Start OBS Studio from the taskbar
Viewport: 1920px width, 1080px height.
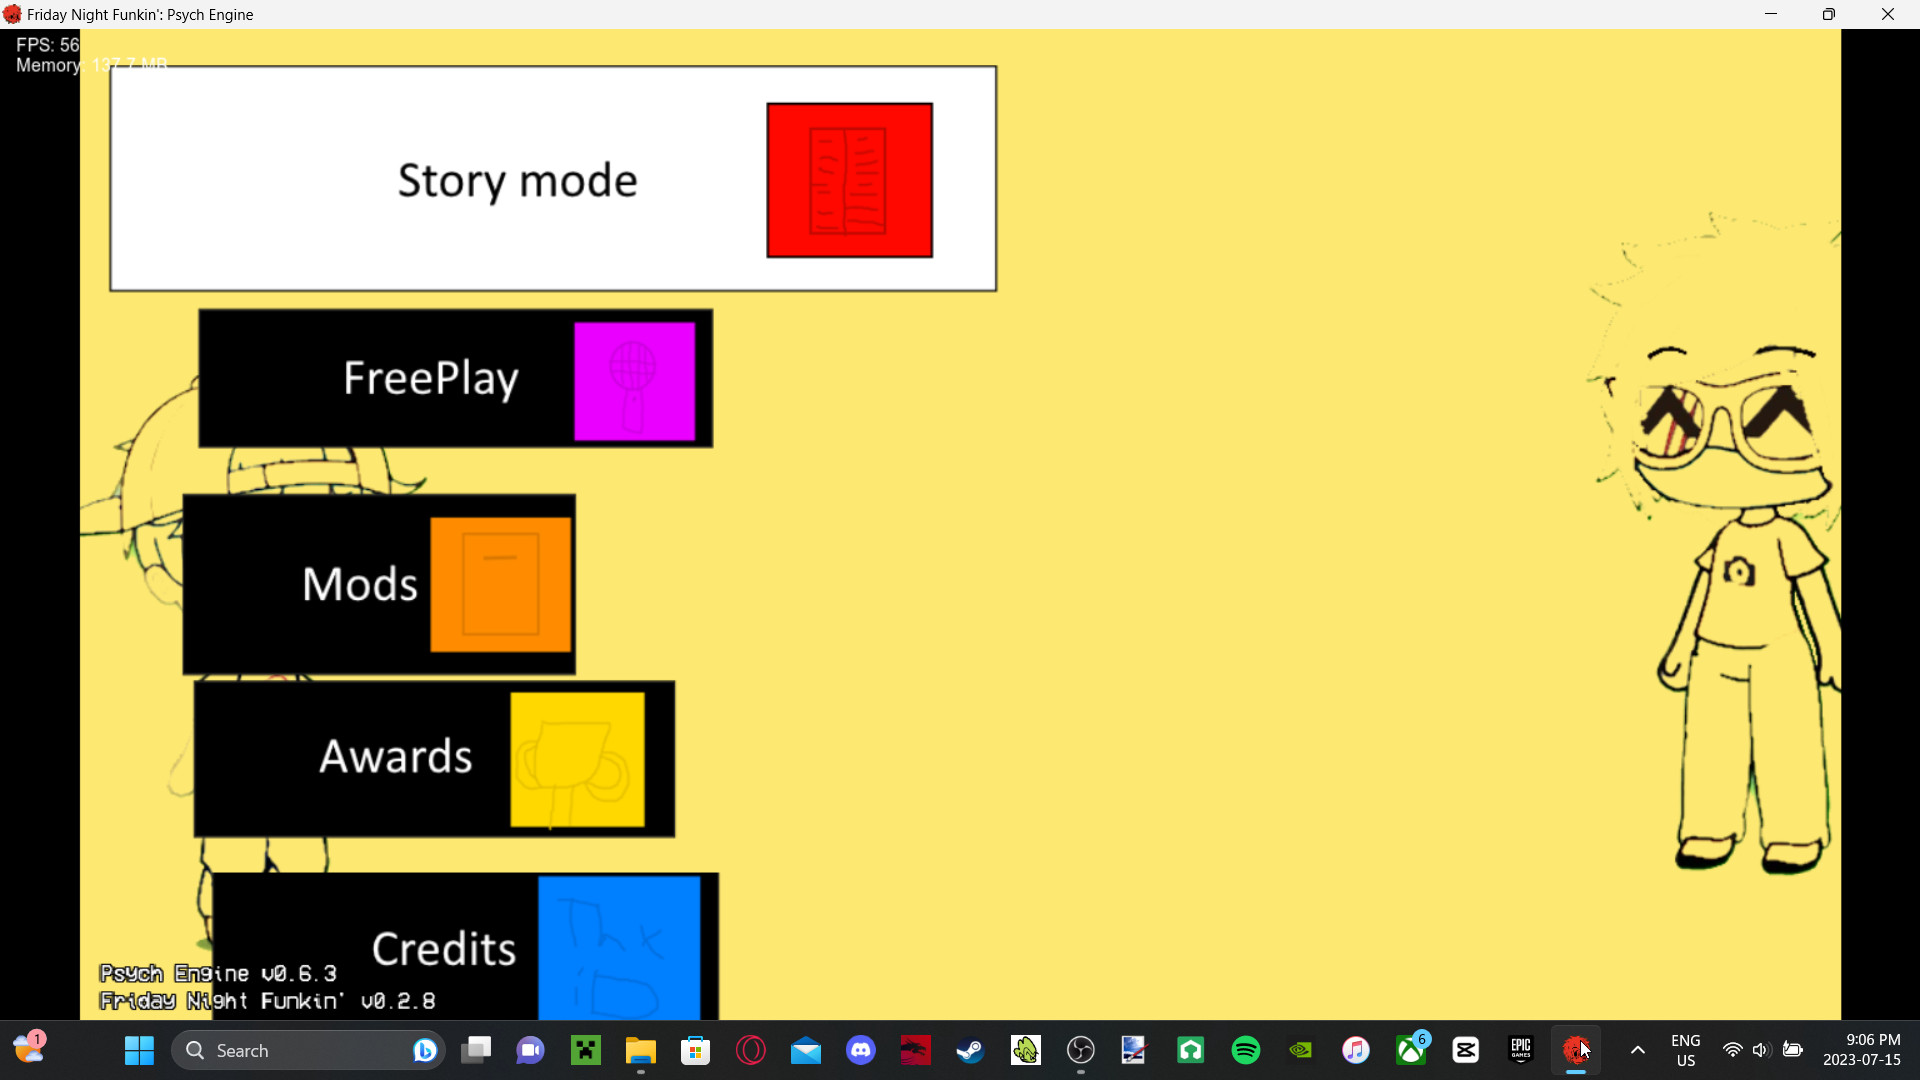pos(1081,1050)
